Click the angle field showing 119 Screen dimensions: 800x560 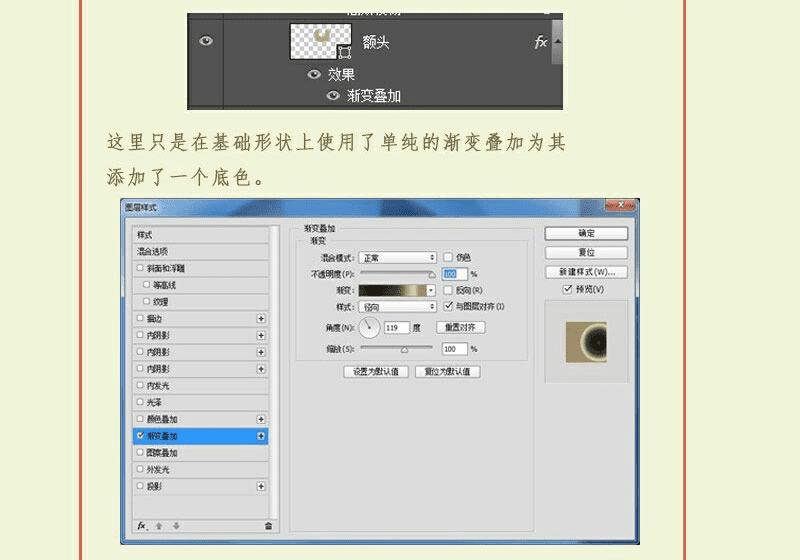click(x=397, y=327)
